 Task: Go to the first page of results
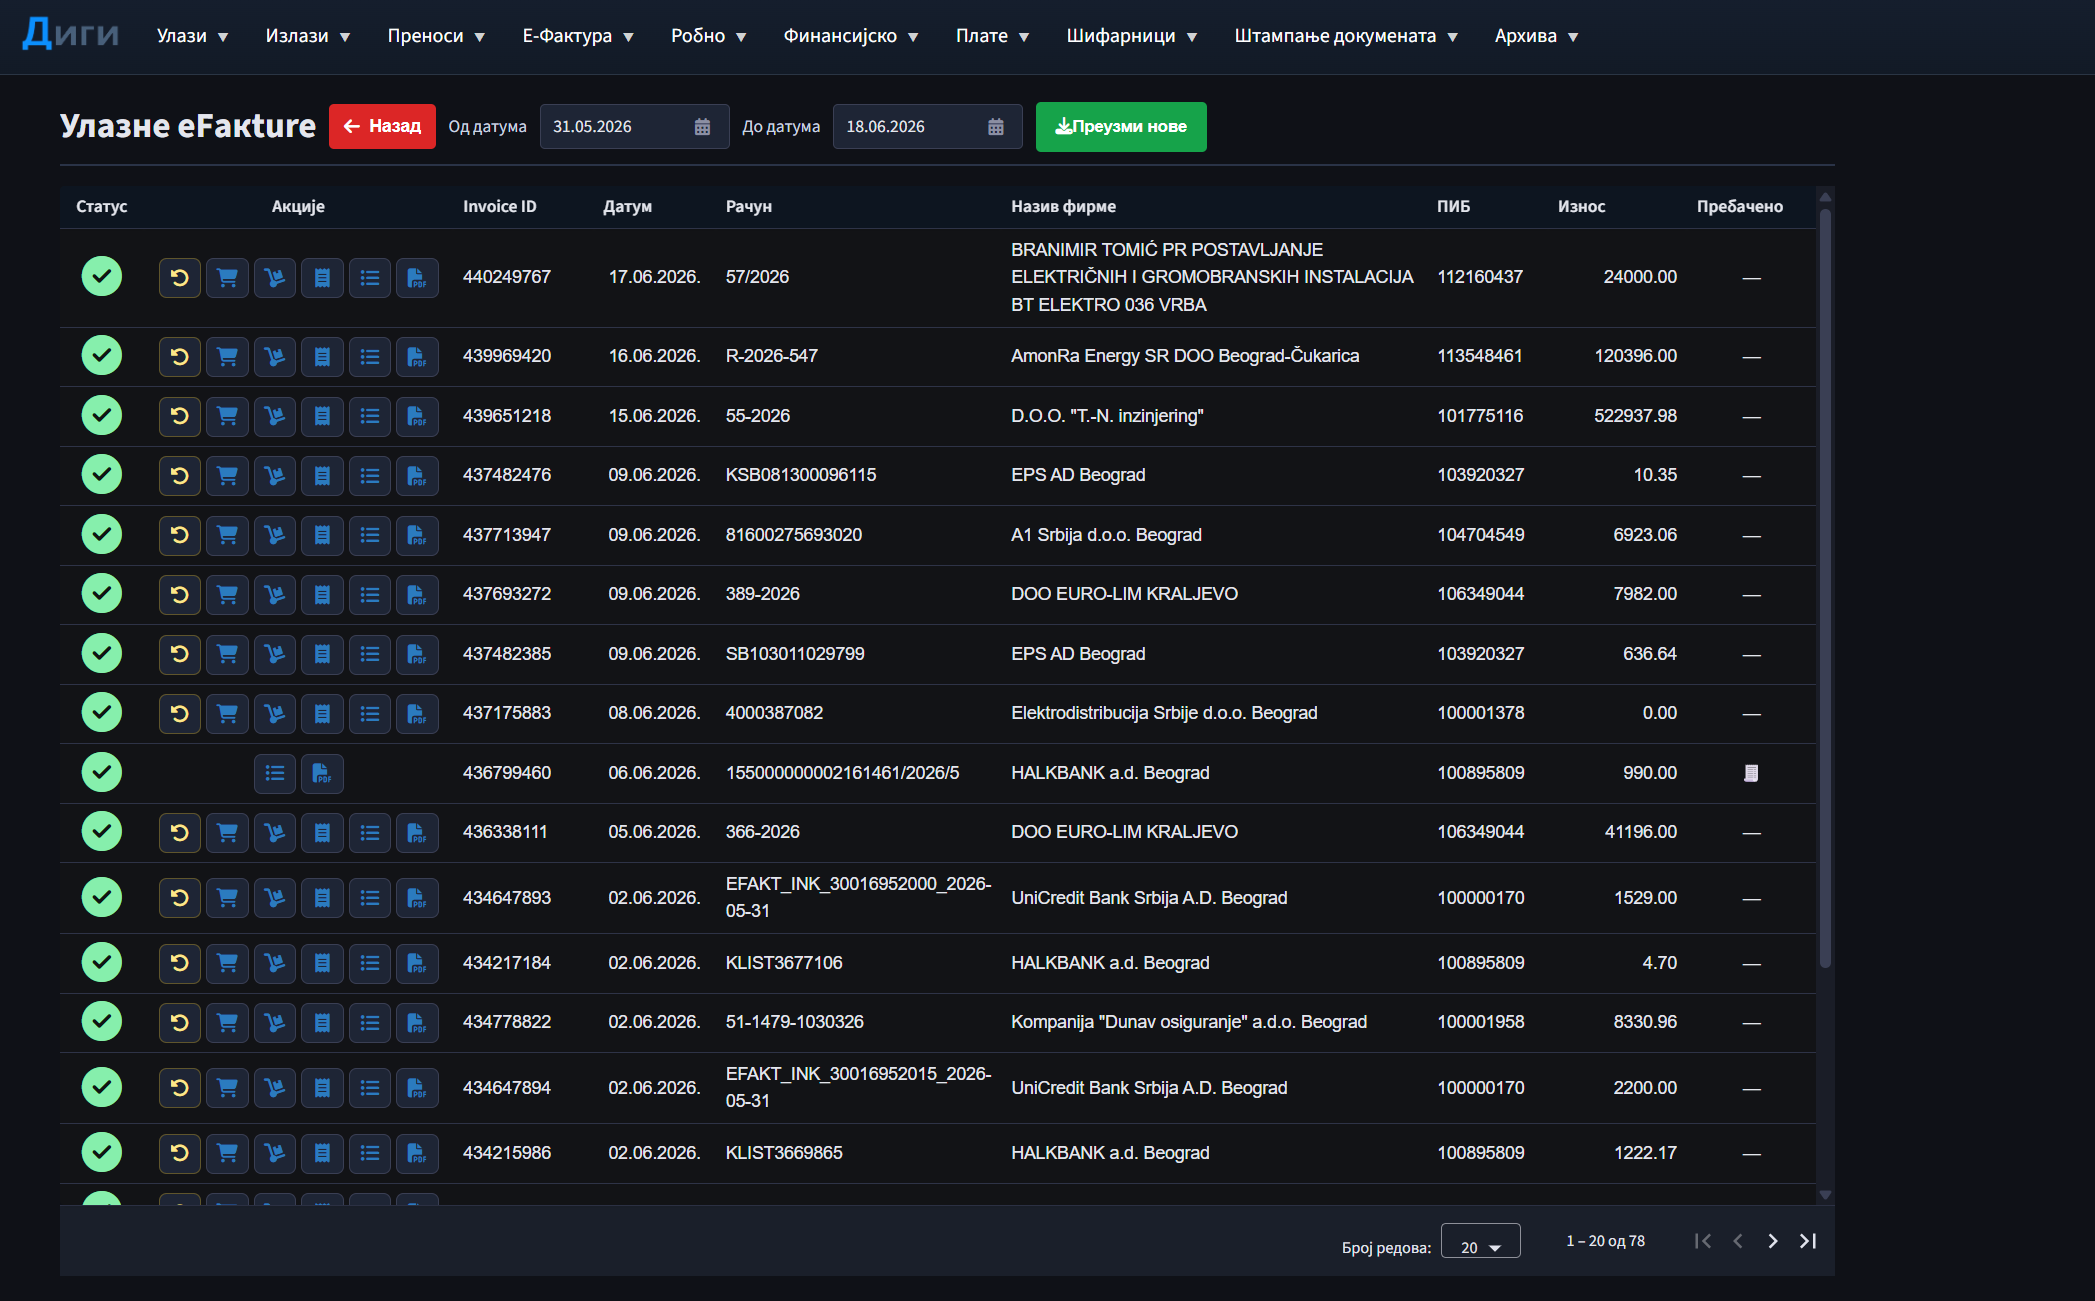click(1703, 1241)
